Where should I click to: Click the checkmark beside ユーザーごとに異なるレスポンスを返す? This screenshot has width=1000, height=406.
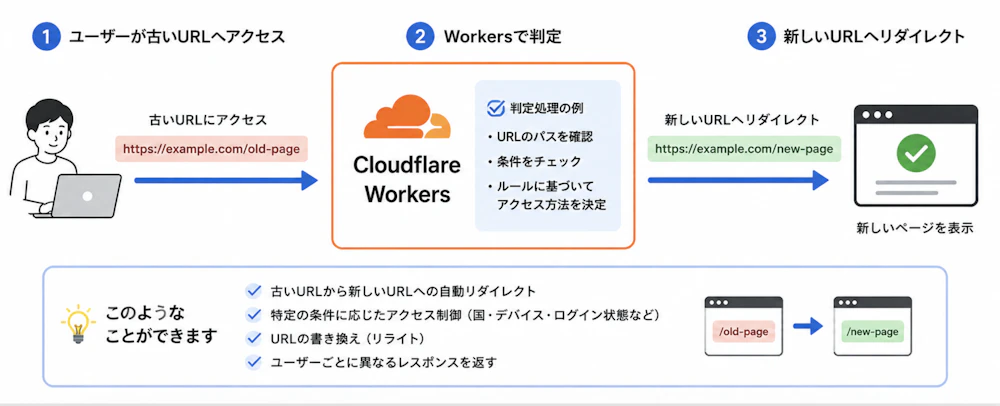point(253,362)
